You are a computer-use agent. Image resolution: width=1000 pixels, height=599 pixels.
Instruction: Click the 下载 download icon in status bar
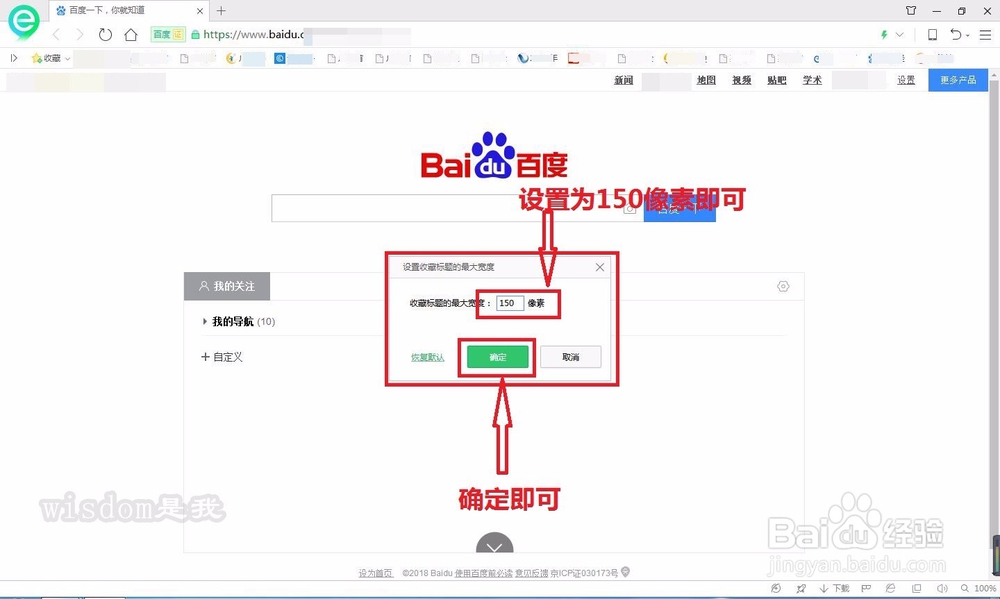click(x=832, y=588)
